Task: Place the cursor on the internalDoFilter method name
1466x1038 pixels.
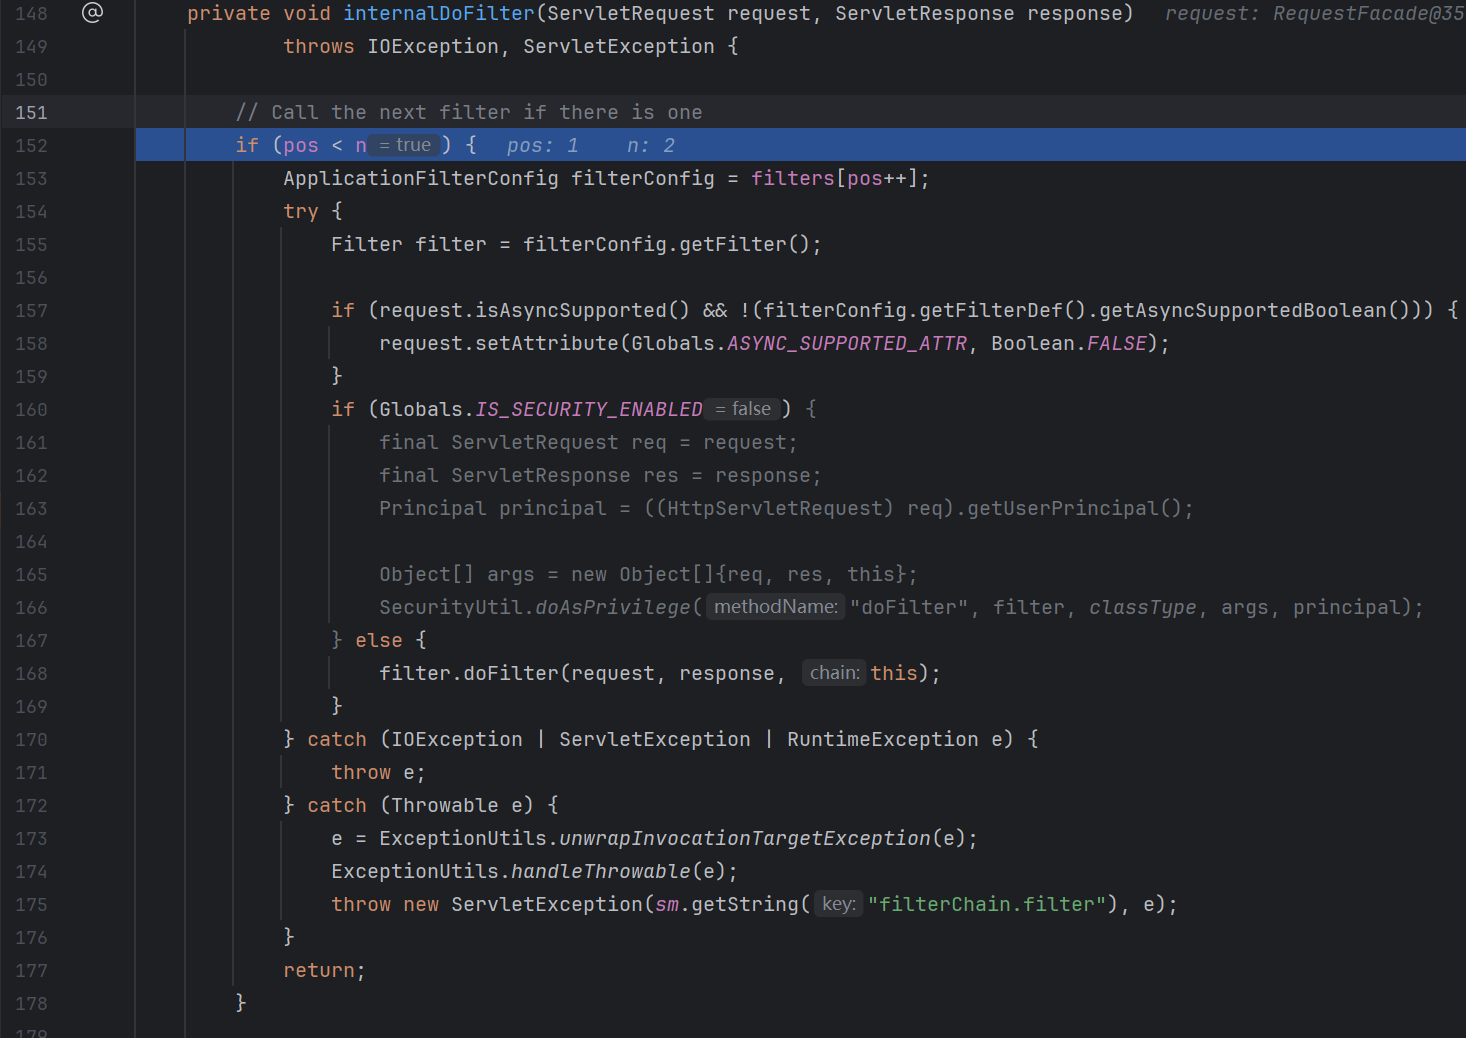Action: [x=438, y=14]
